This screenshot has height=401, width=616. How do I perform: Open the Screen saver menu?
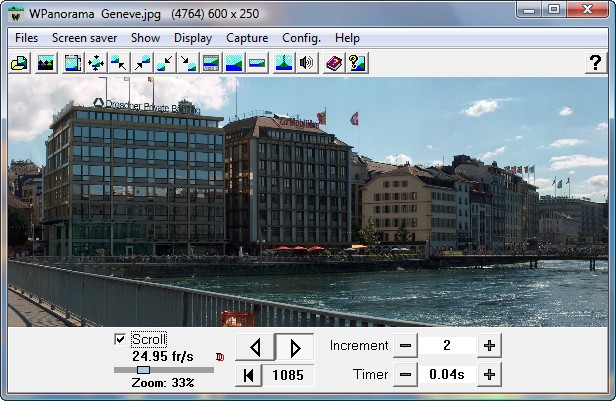pyautogui.click(x=84, y=38)
